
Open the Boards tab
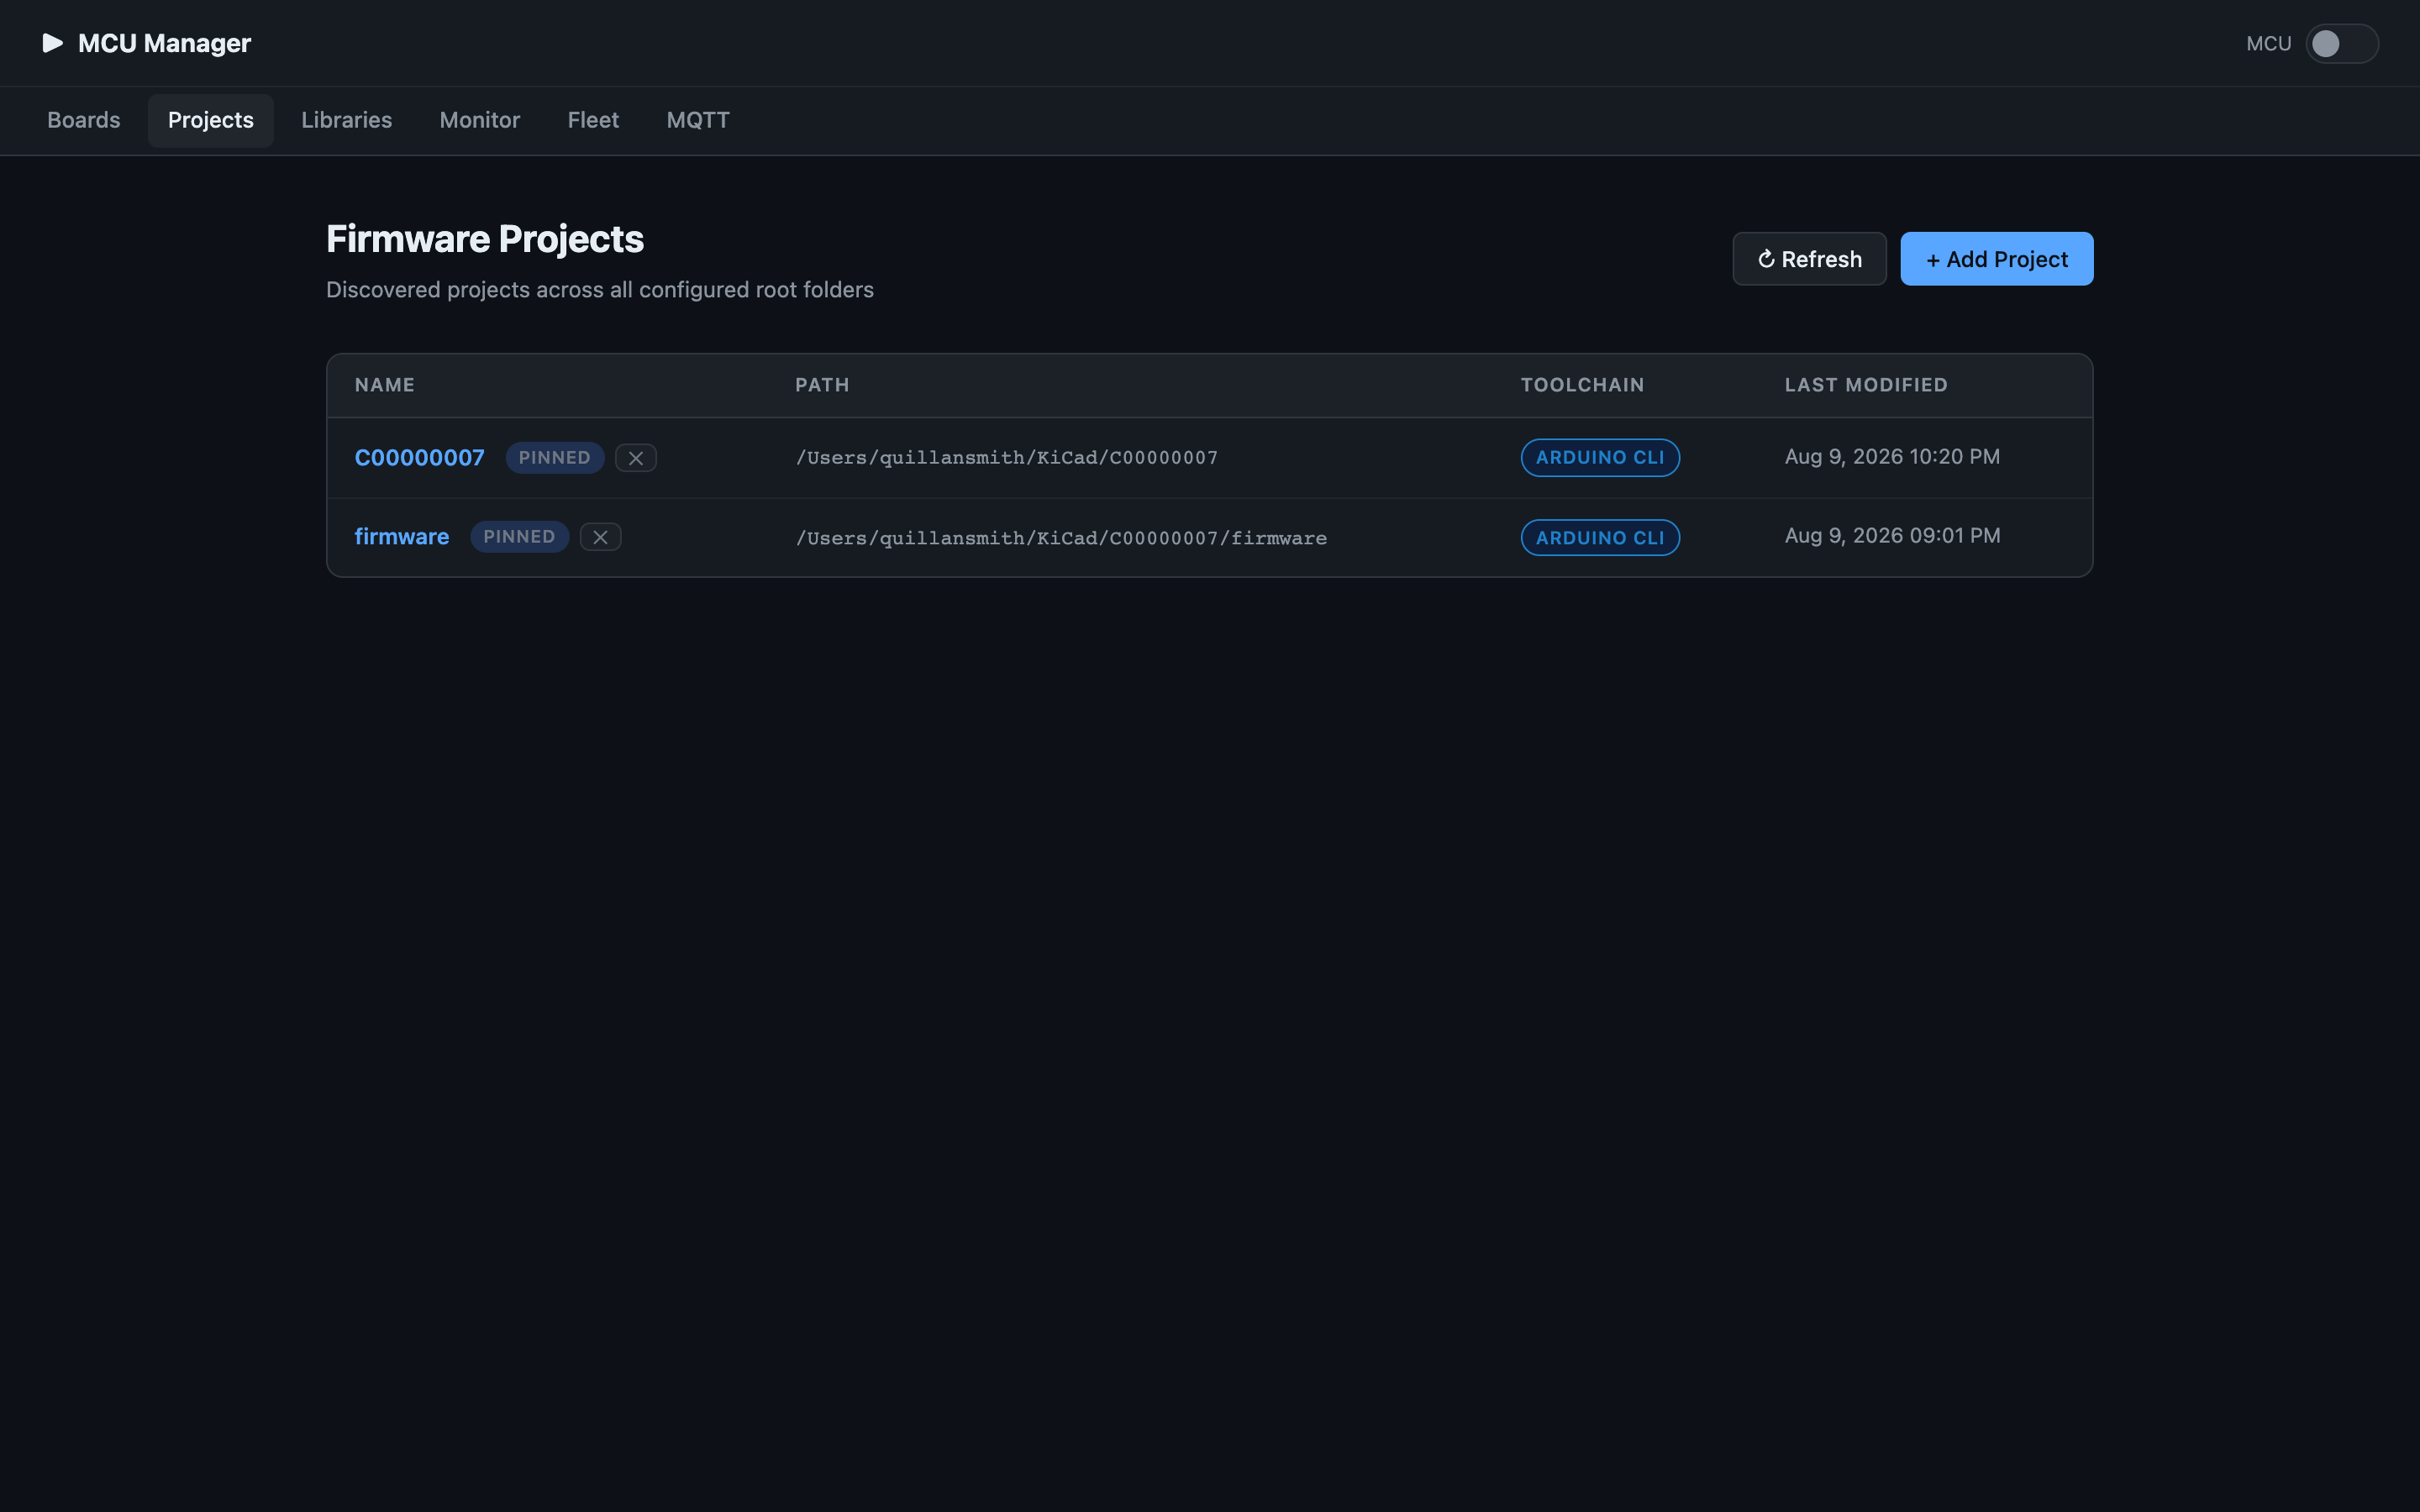coord(84,120)
